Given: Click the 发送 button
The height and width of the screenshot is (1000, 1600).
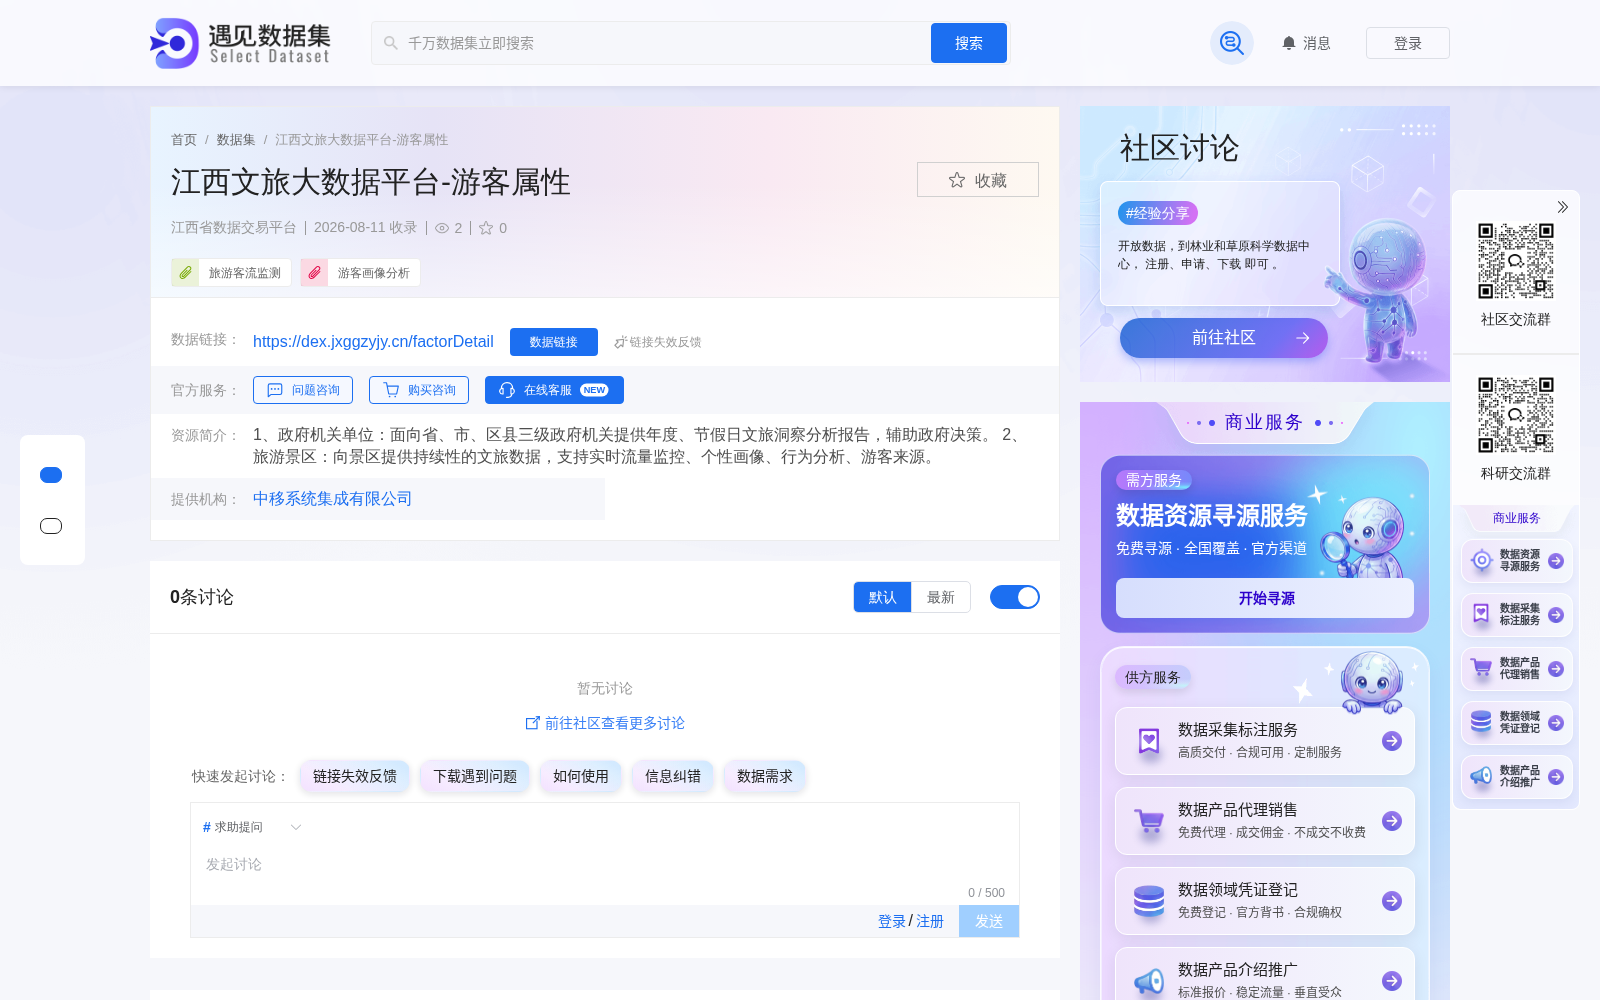Looking at the screenshot, I should pyautogui.click(x=989, y=921).
